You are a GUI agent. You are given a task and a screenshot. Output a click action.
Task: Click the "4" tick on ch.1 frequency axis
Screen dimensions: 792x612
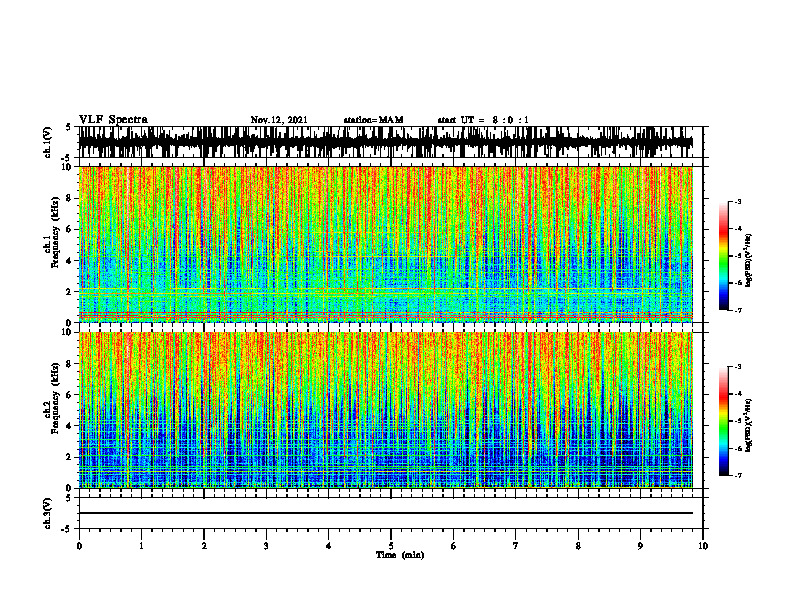[x=70, y=261]
